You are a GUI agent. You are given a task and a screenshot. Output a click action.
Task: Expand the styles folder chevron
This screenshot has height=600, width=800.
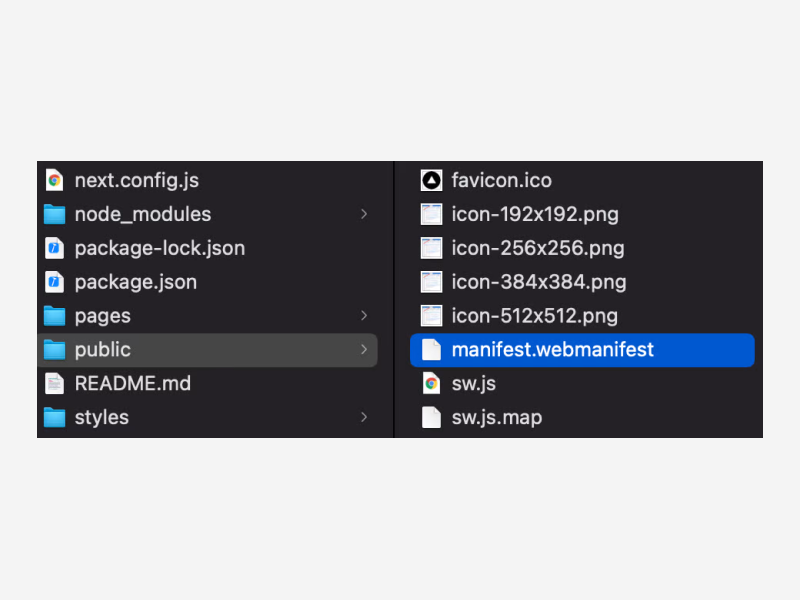click(364, 417)
